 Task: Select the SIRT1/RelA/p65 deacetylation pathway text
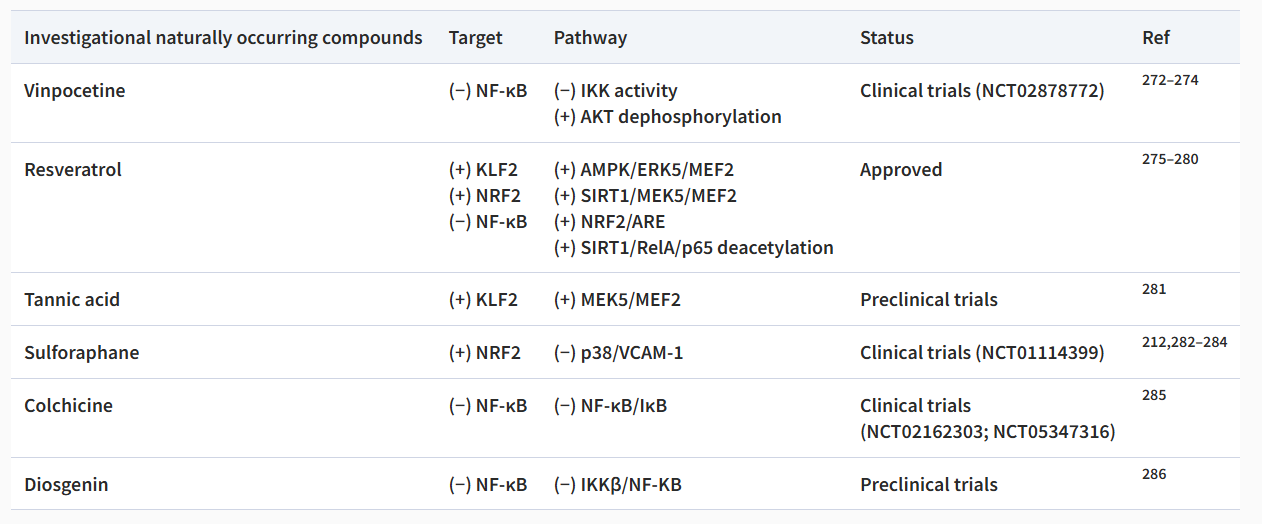click(693, 248)
